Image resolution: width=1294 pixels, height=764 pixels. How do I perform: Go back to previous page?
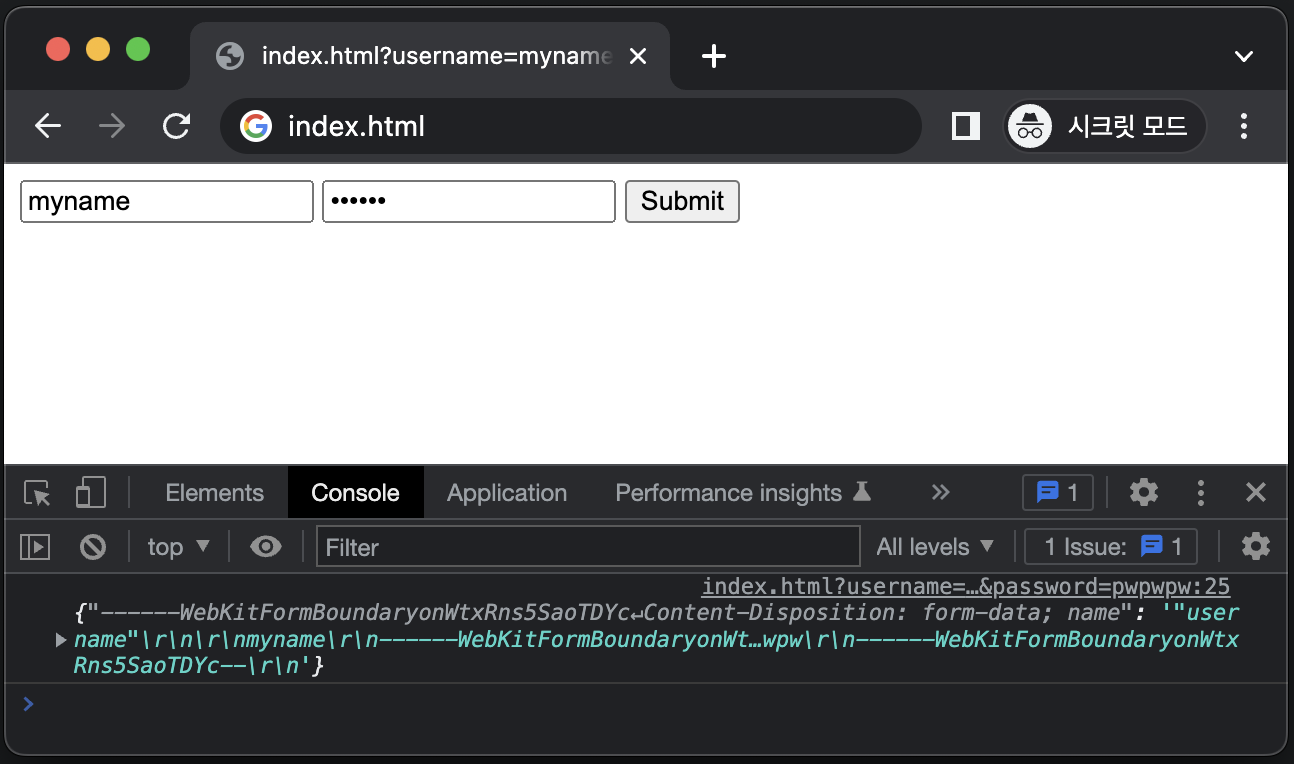tap(48, 126)
